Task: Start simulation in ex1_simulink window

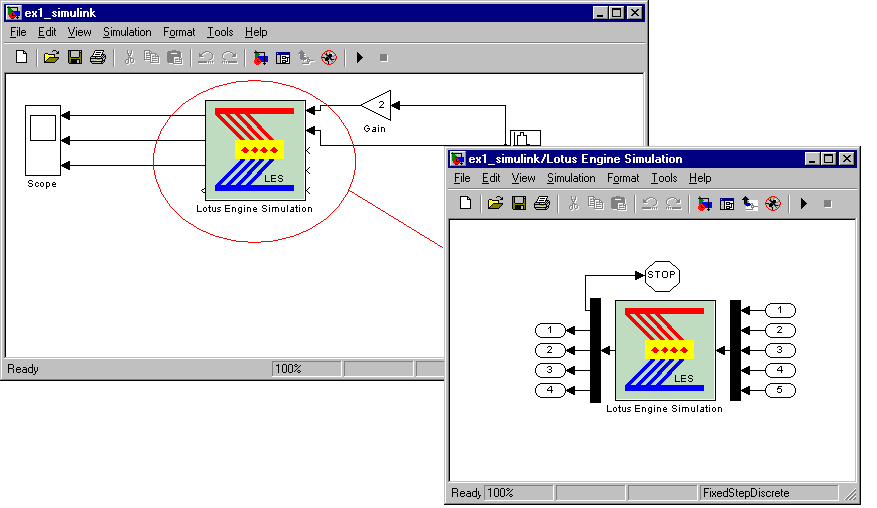Action: pyautogui.click(x=360, y=58)
